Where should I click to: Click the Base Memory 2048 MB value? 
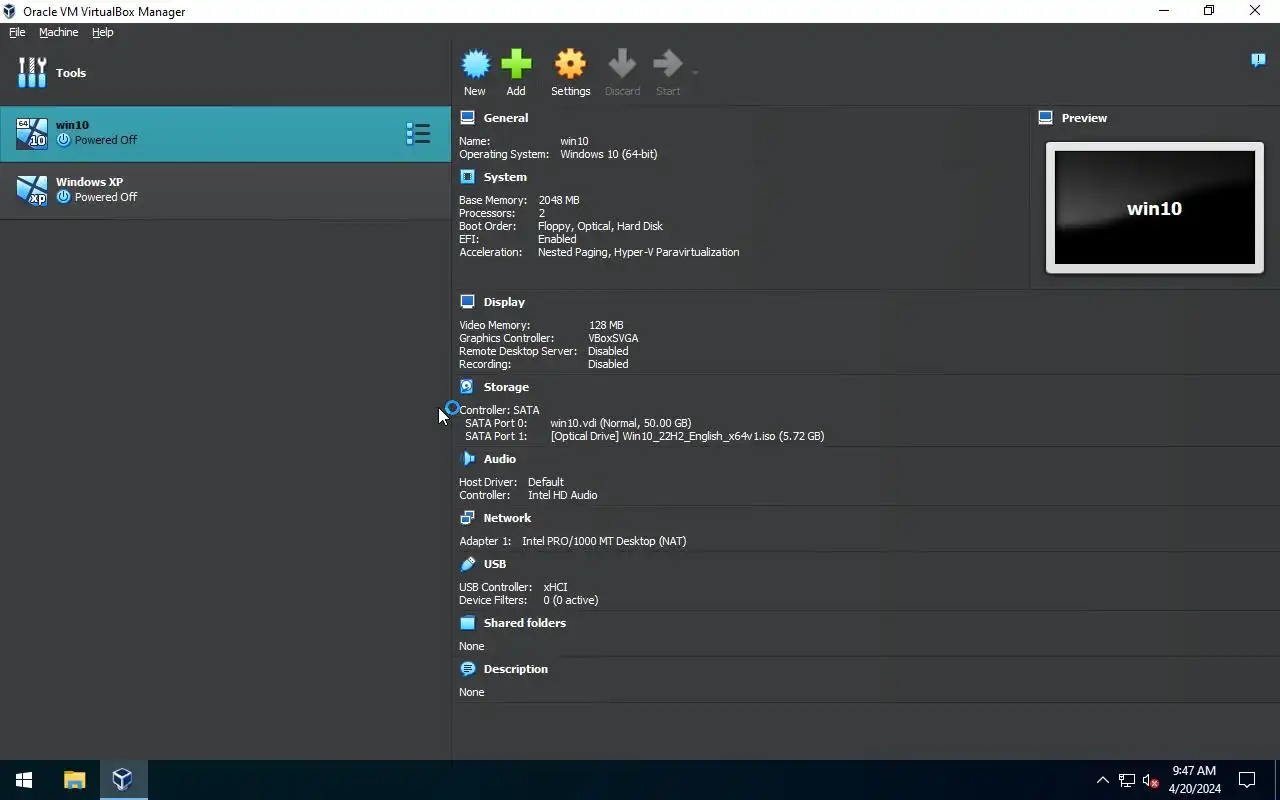coord(558,200)
